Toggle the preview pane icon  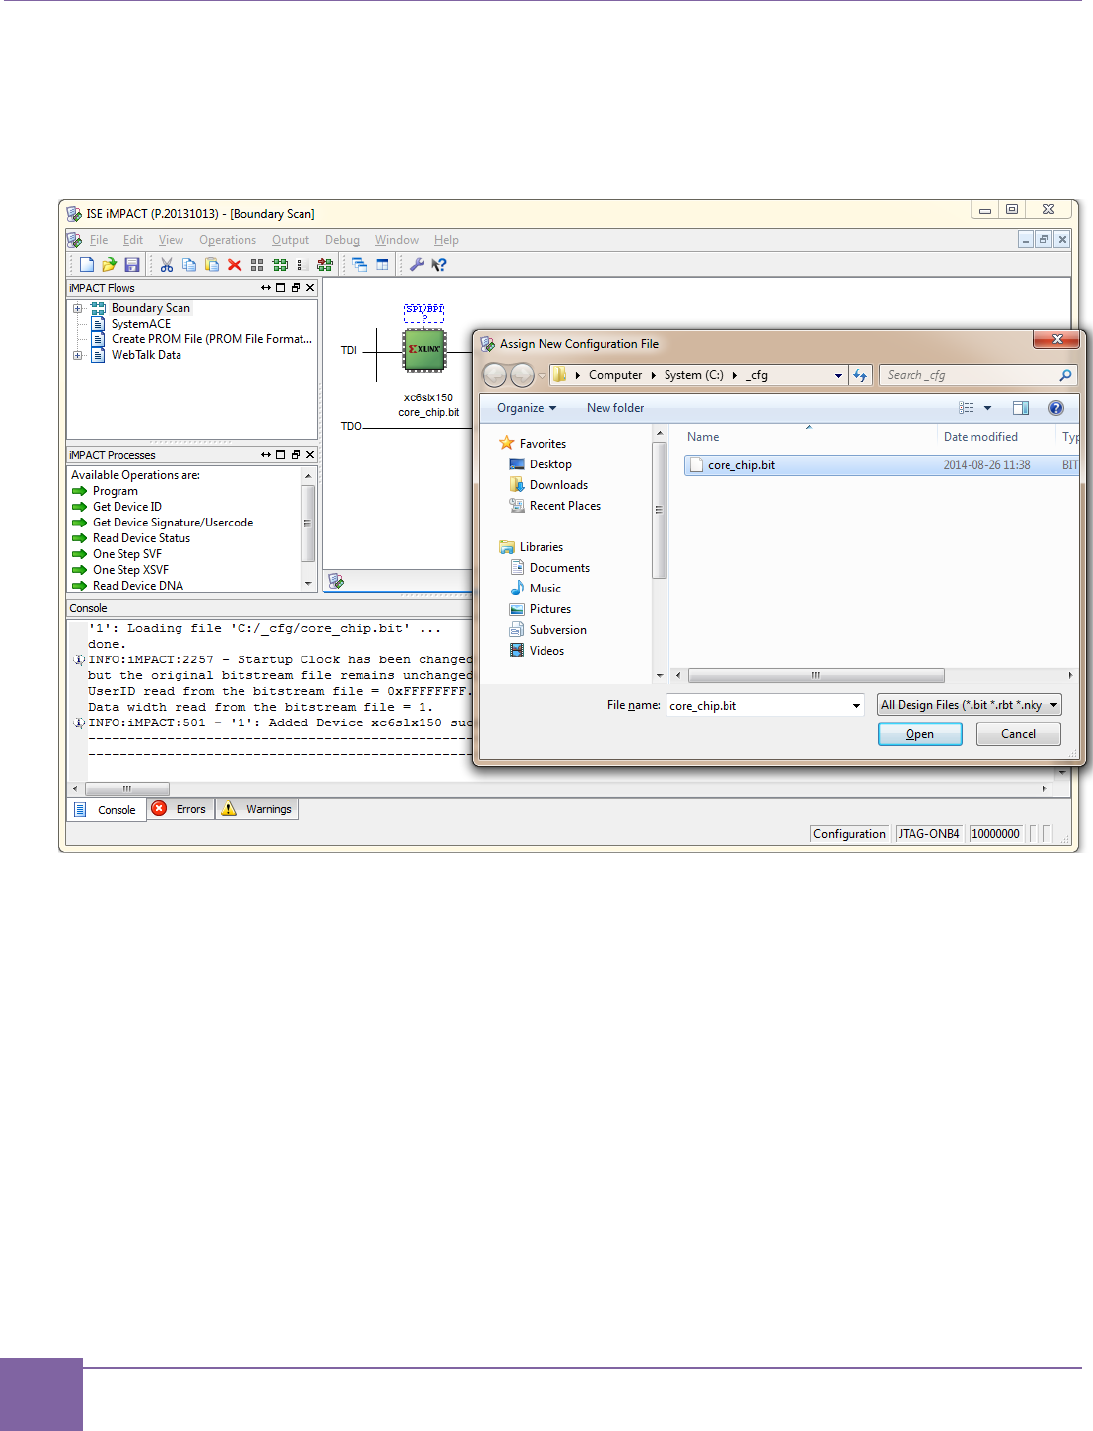pos(1021,408)
